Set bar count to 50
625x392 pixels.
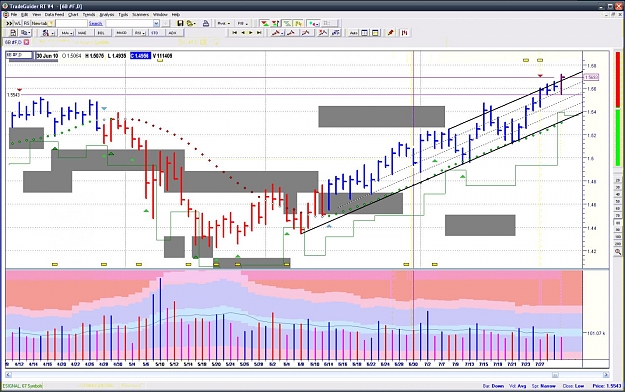click(x=617, y=201)
